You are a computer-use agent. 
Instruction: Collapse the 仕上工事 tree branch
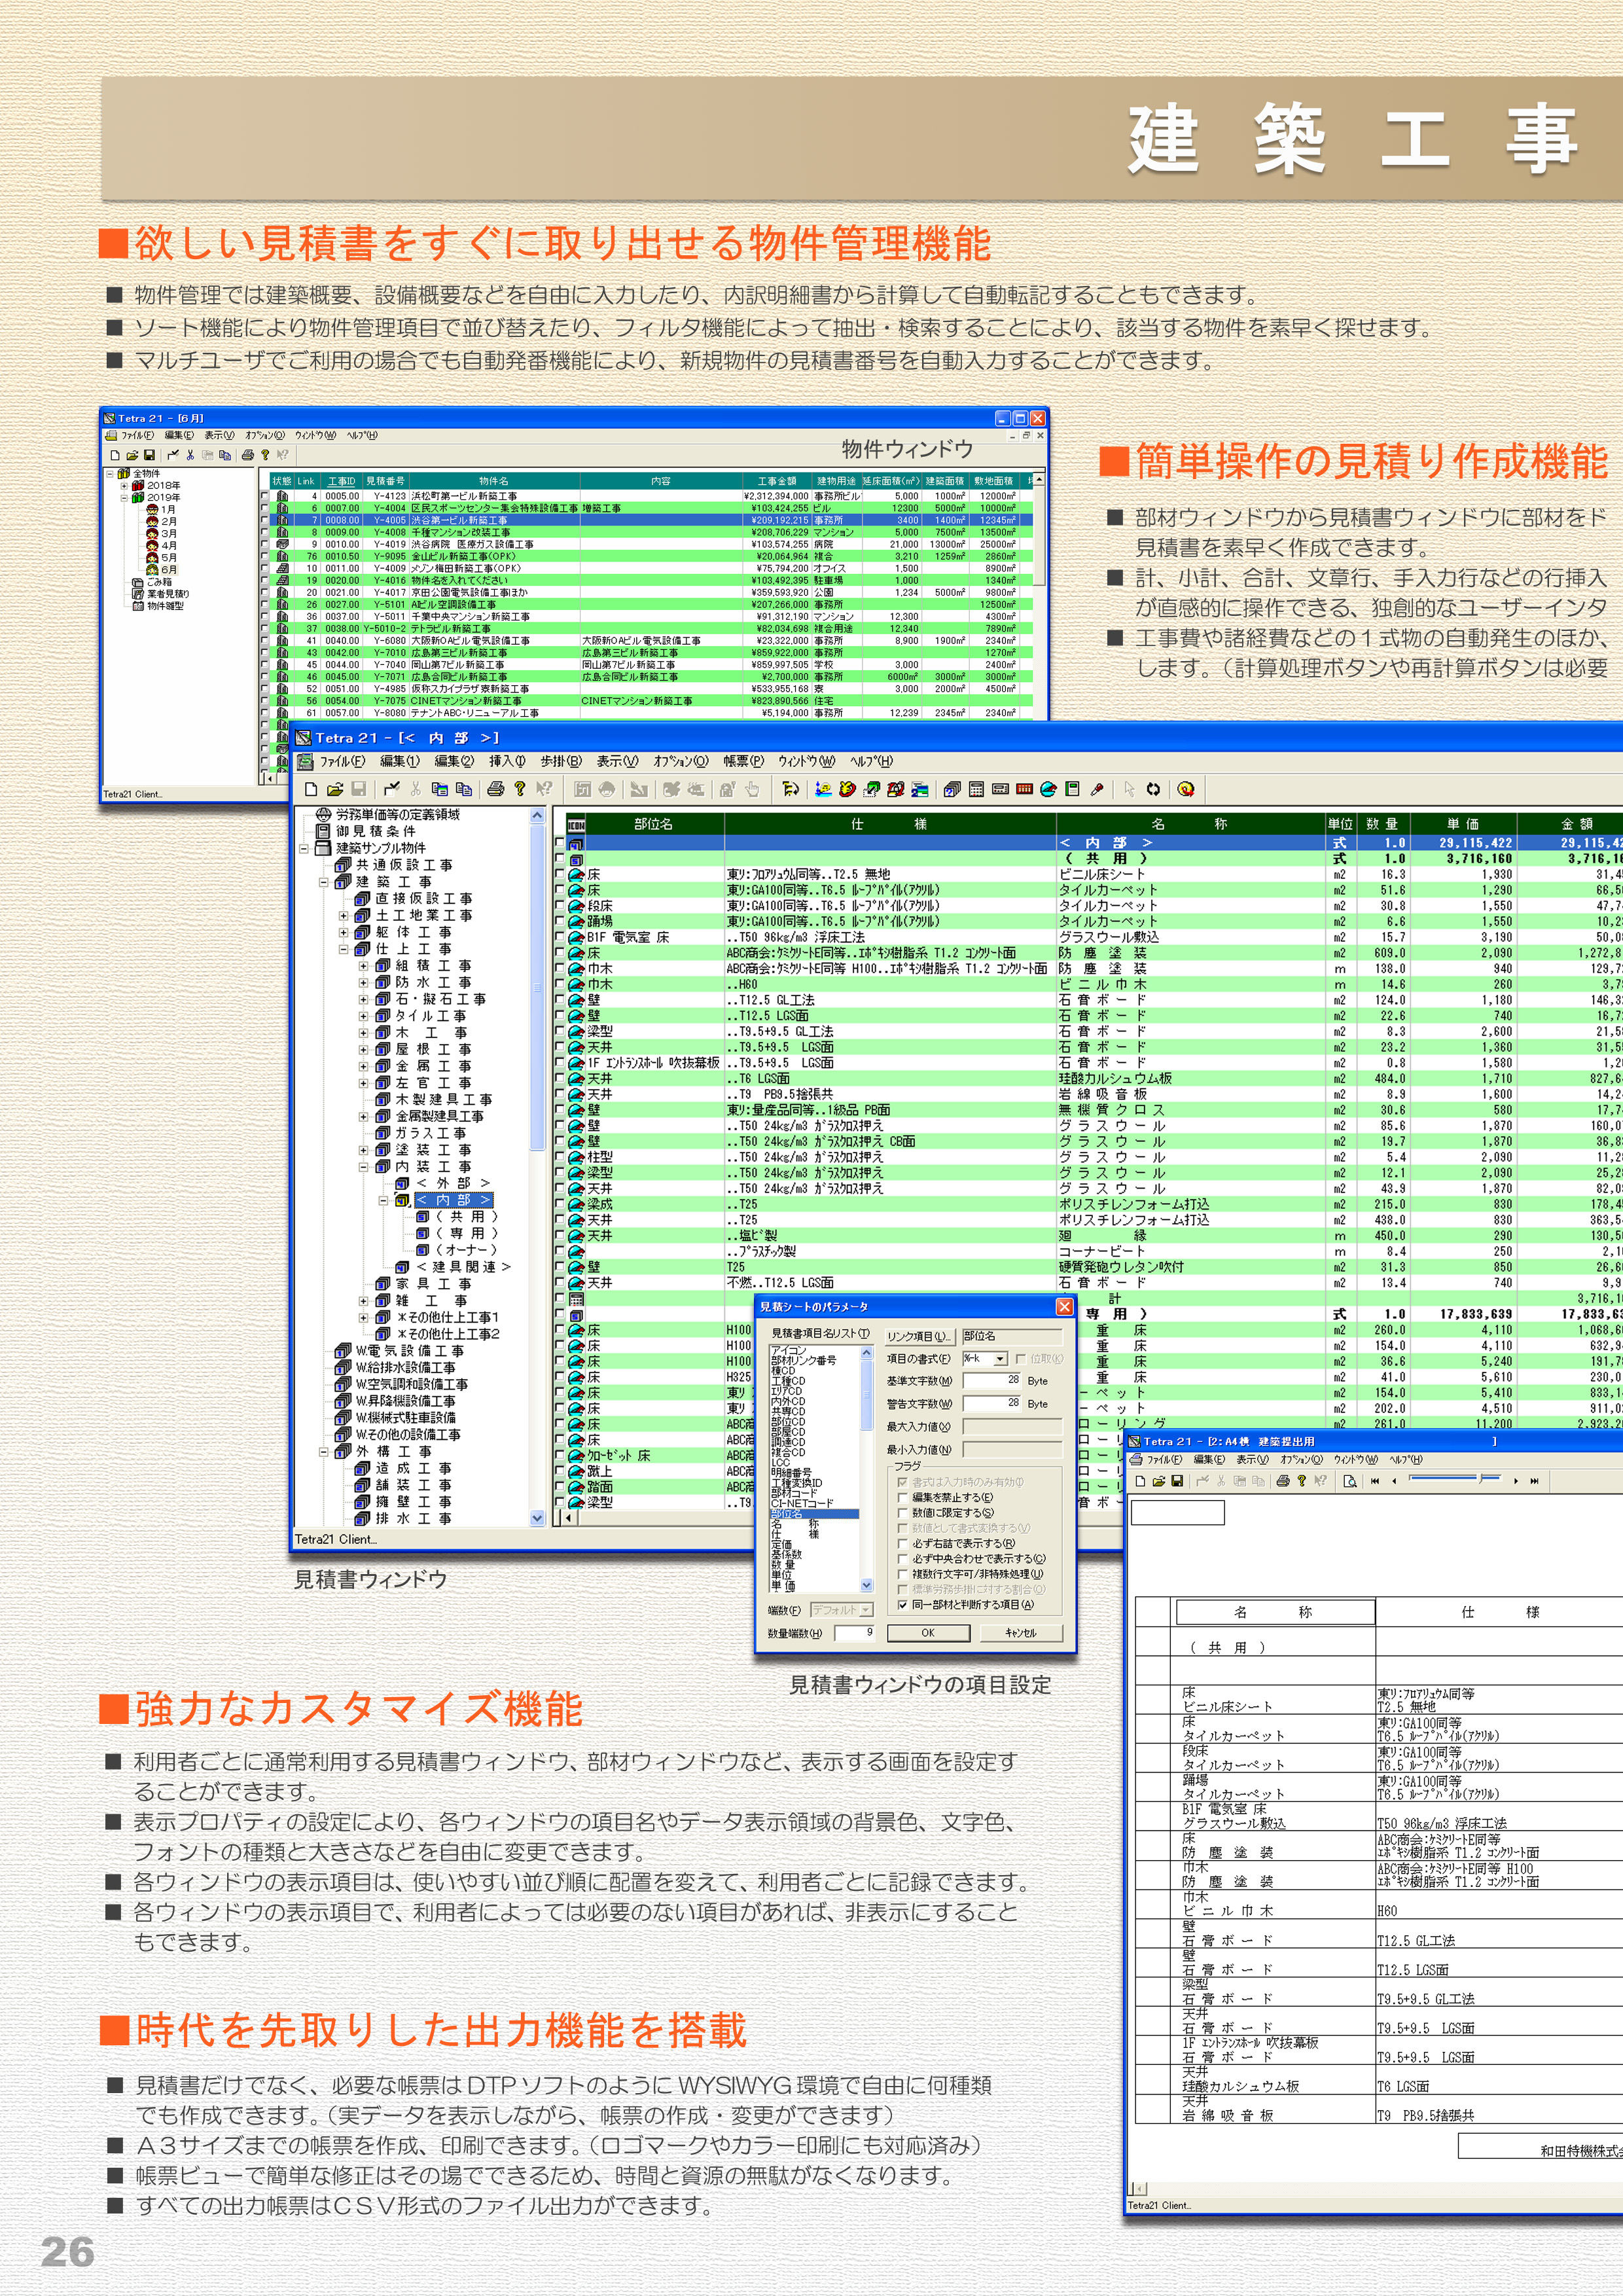click(343, 949)
